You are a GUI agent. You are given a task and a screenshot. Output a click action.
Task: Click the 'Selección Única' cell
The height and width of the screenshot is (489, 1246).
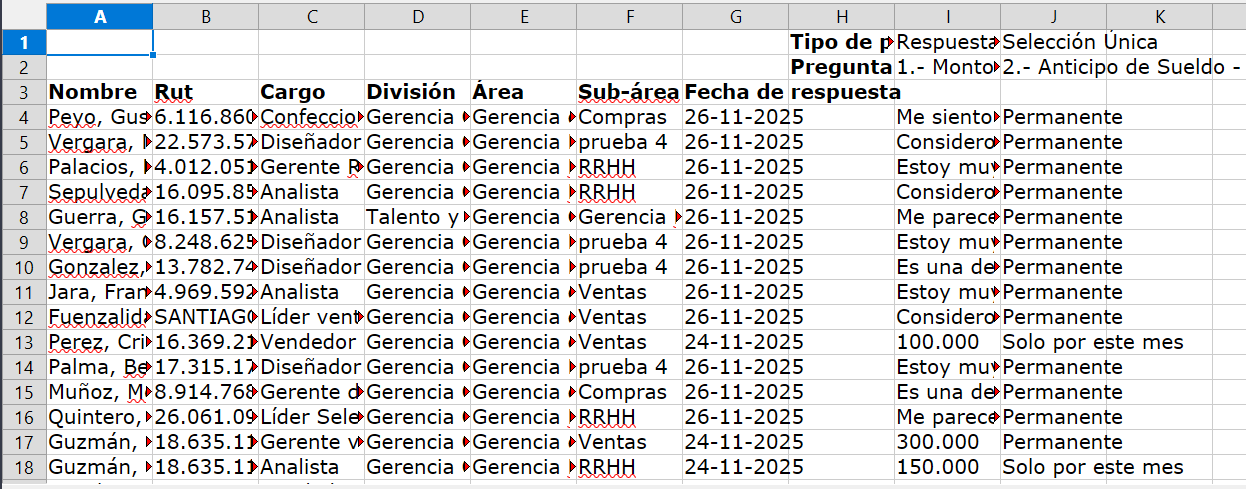click(x=1080, y=42)
